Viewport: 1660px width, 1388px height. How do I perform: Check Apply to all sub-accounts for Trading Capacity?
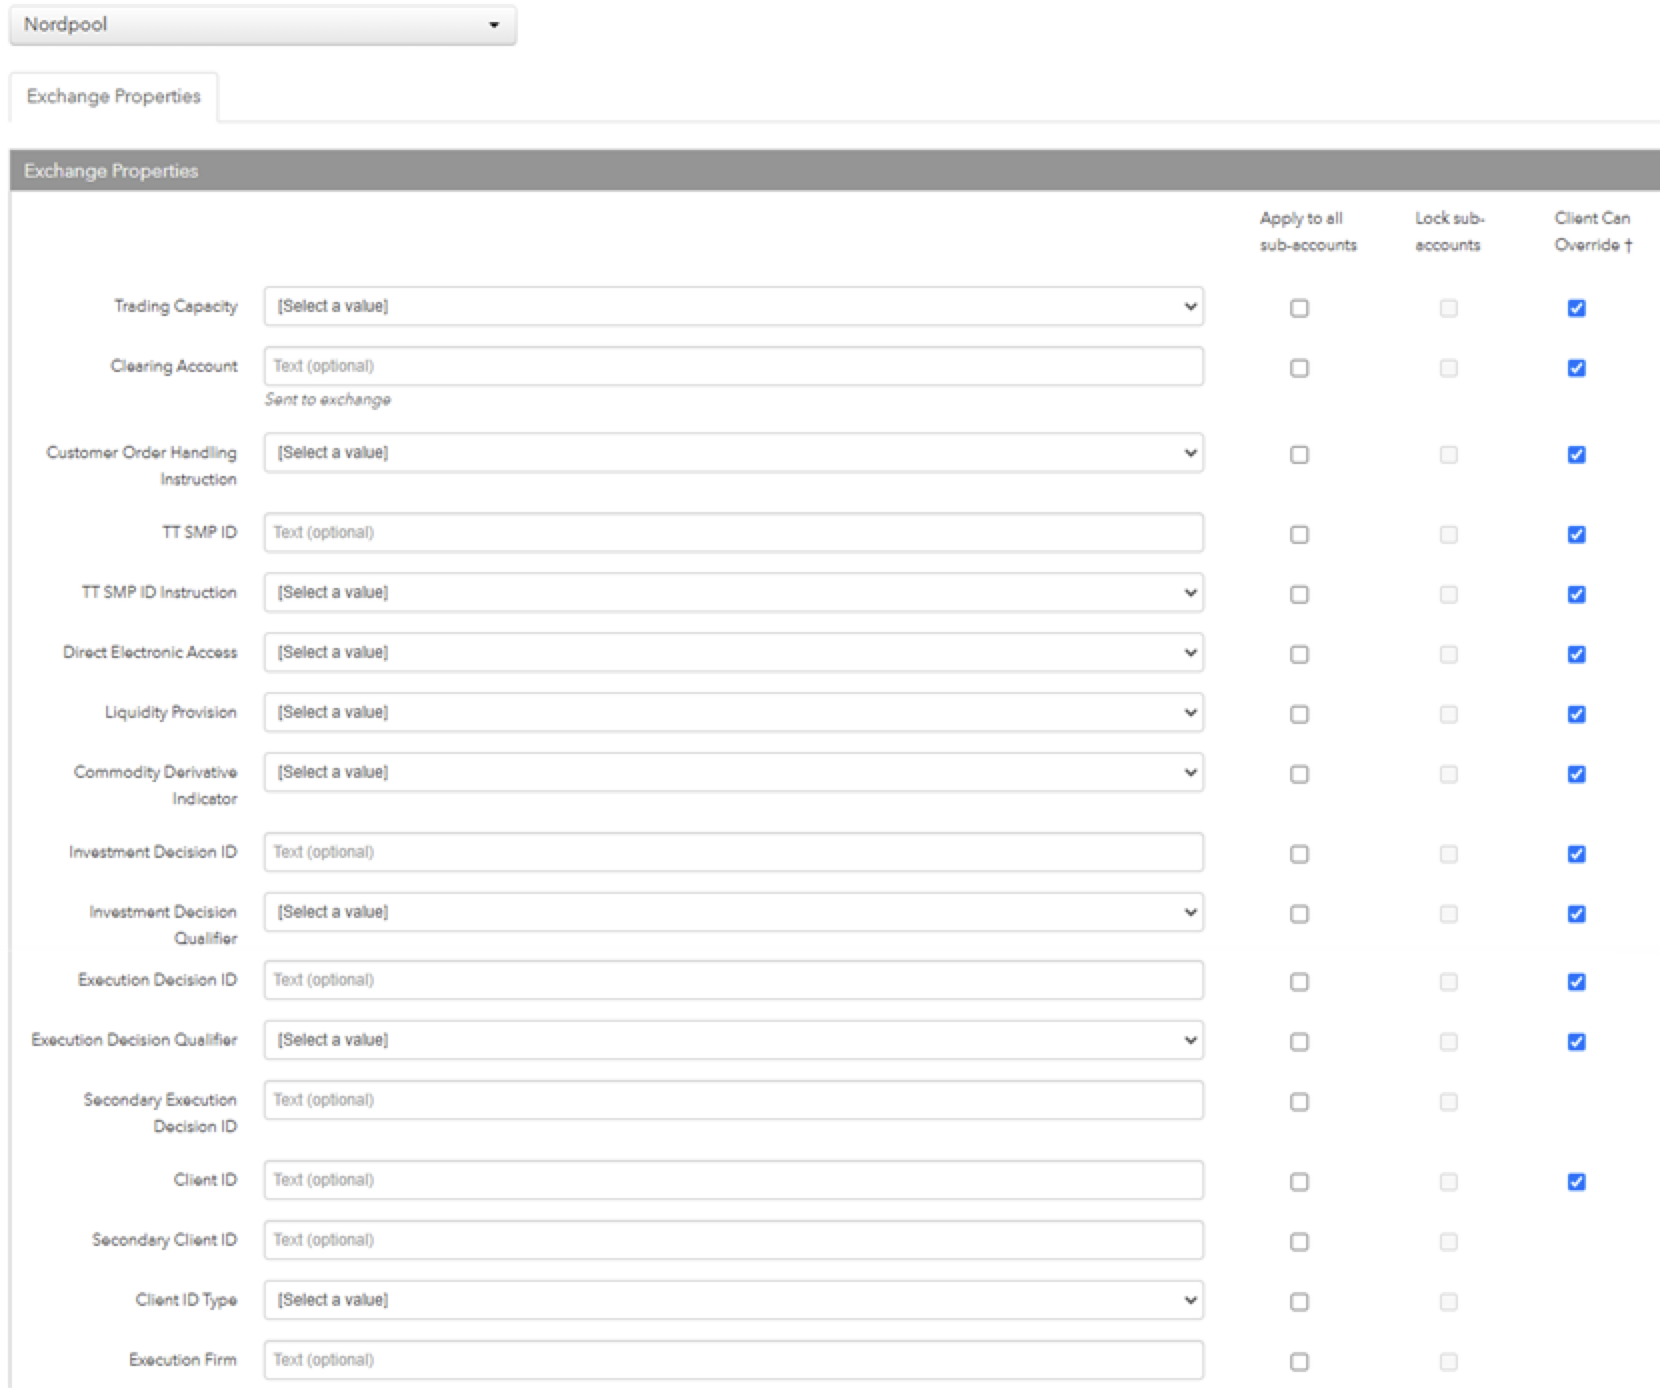coord(1299,308)
